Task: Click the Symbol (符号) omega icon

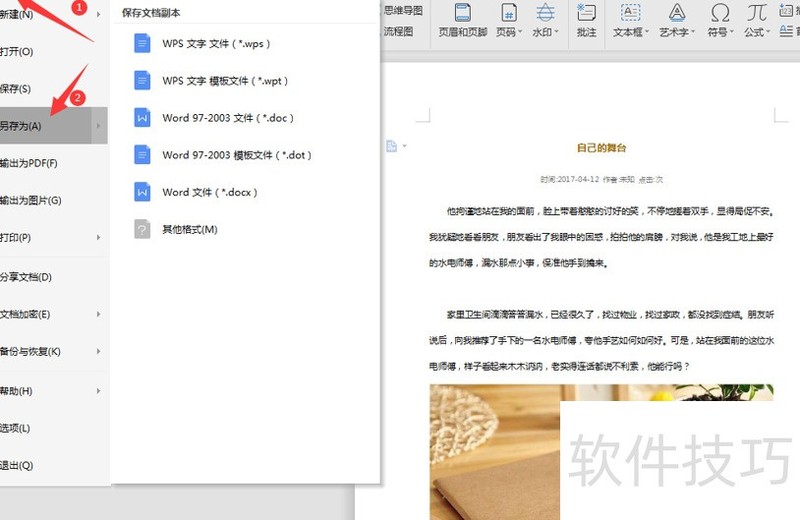Action: tap(719, 13)
